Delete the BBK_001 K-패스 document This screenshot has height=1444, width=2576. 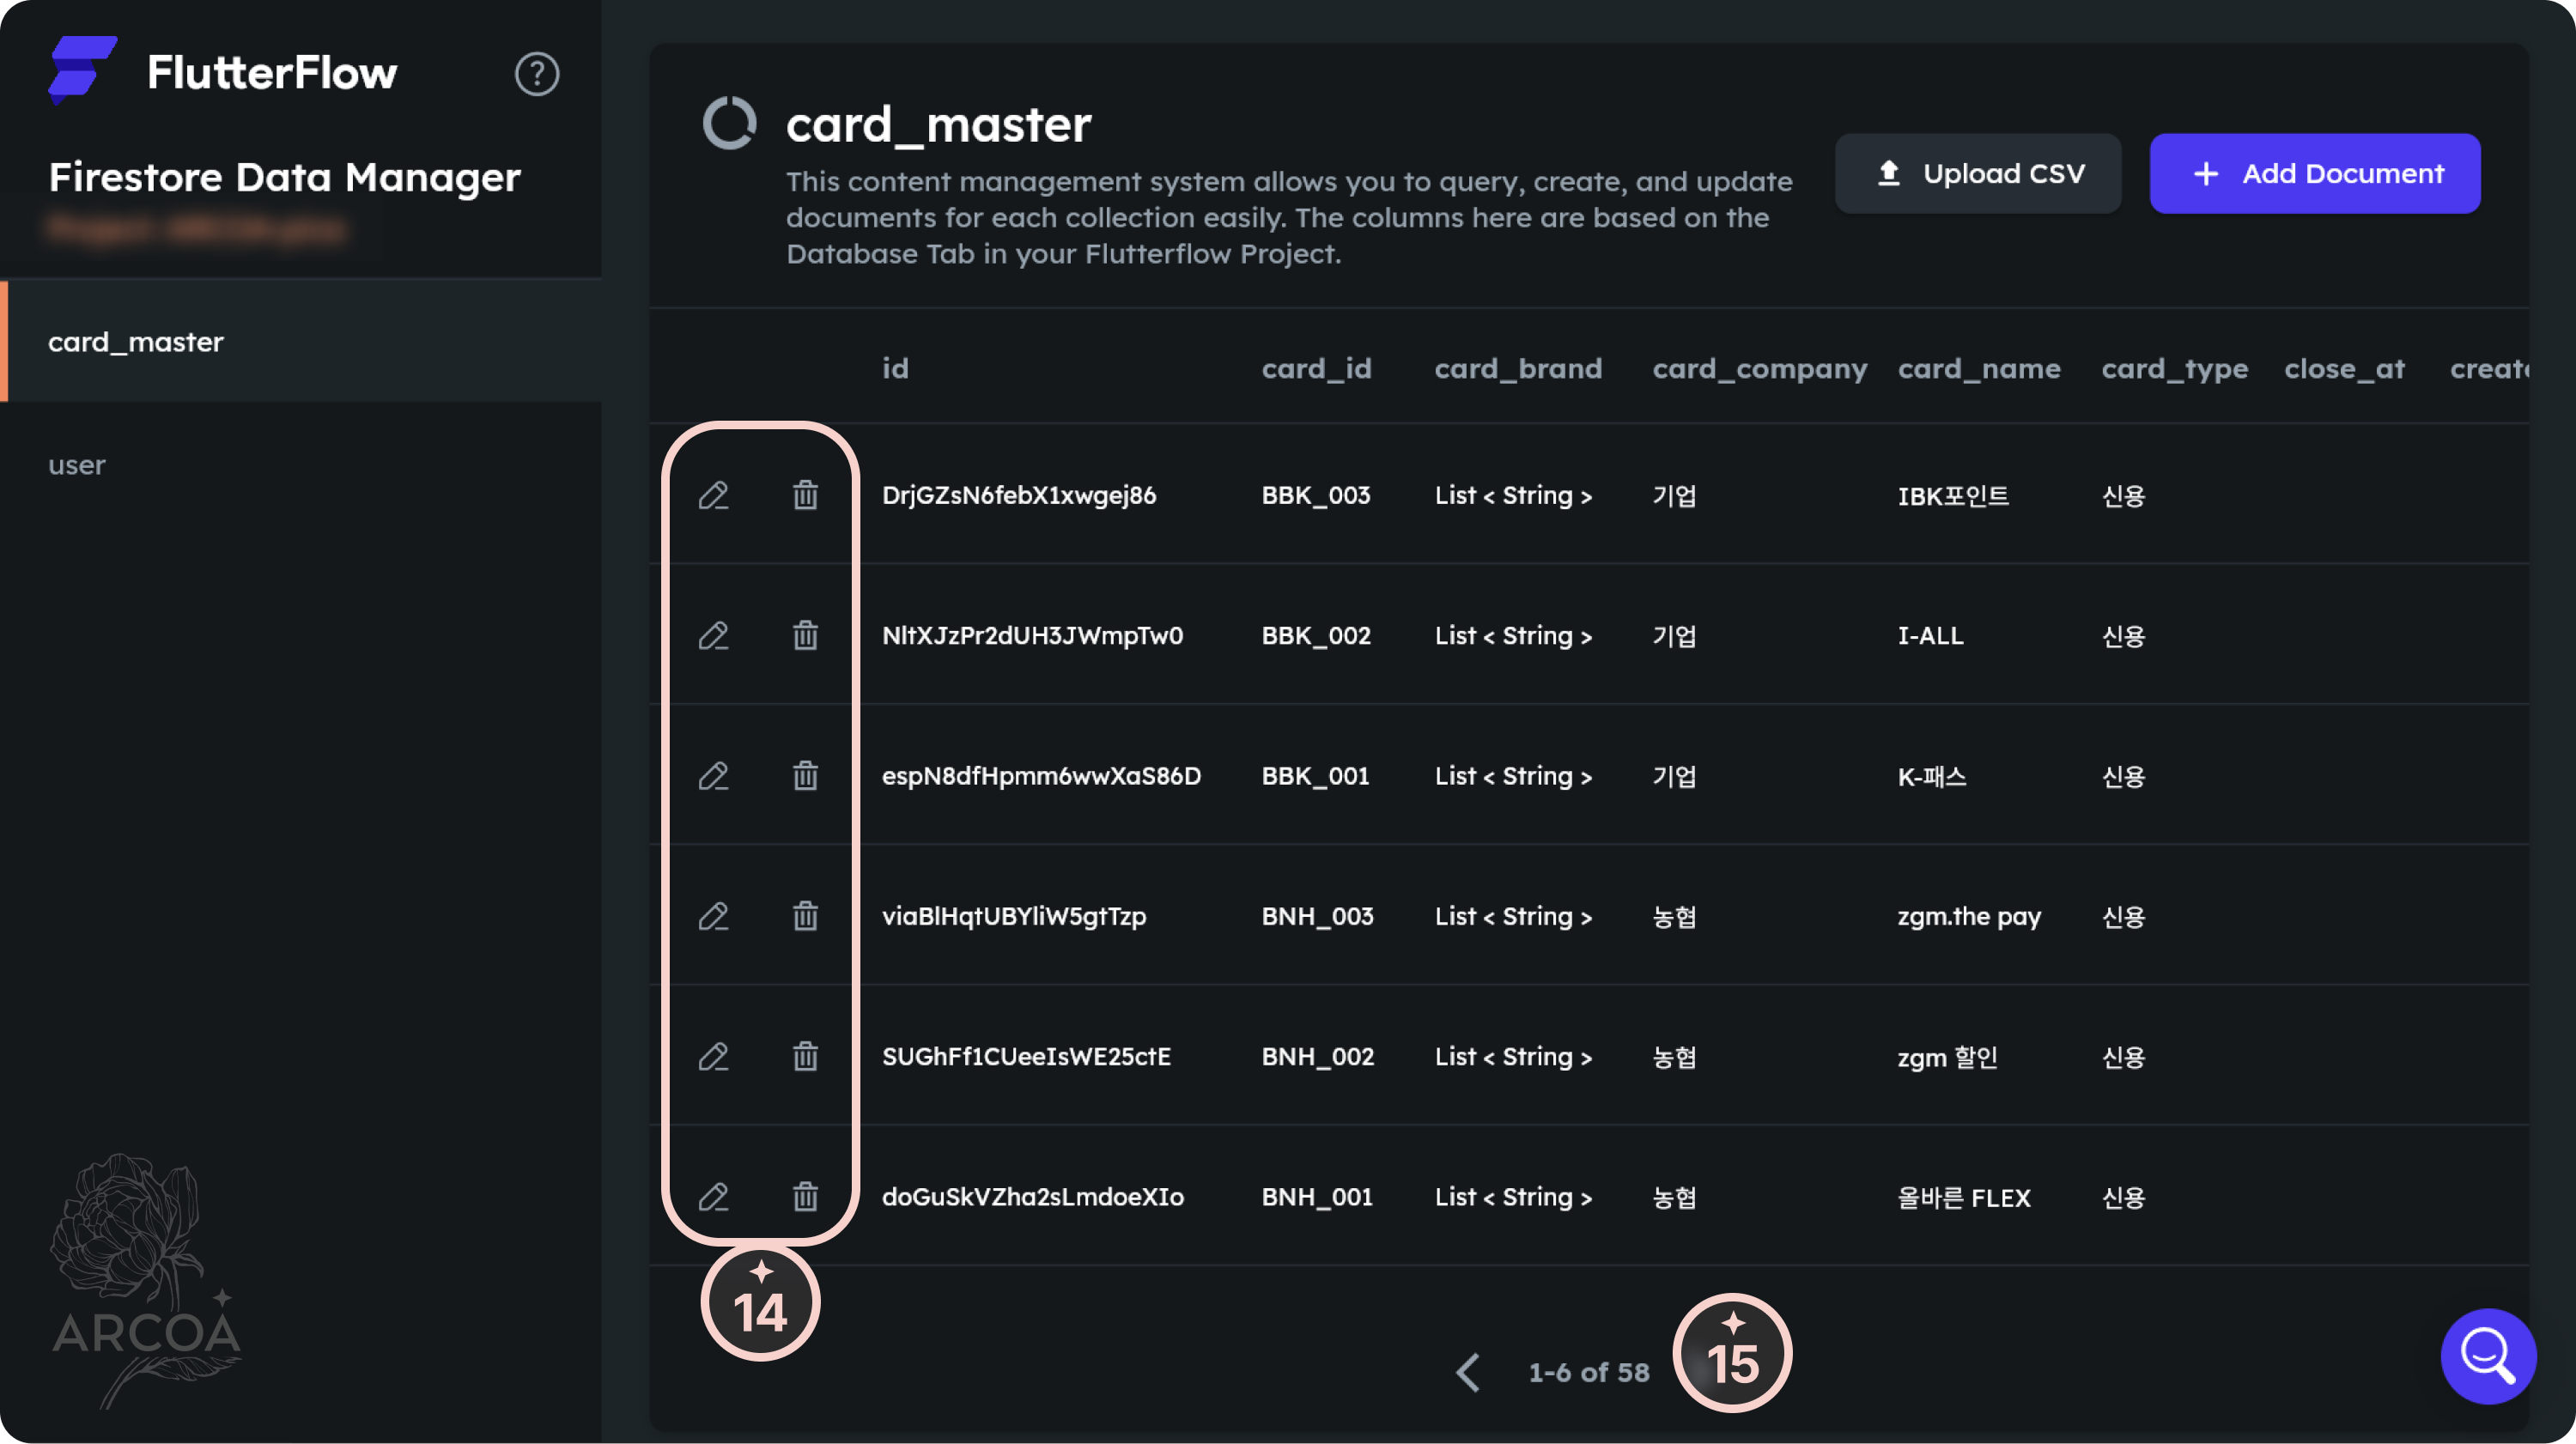[x=805, y=776]
